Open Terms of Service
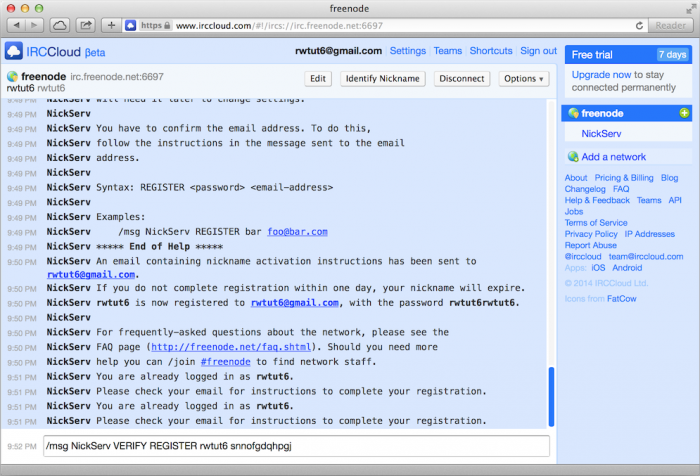The width and height of the screenshot is (700, 476). pos(596,223)
